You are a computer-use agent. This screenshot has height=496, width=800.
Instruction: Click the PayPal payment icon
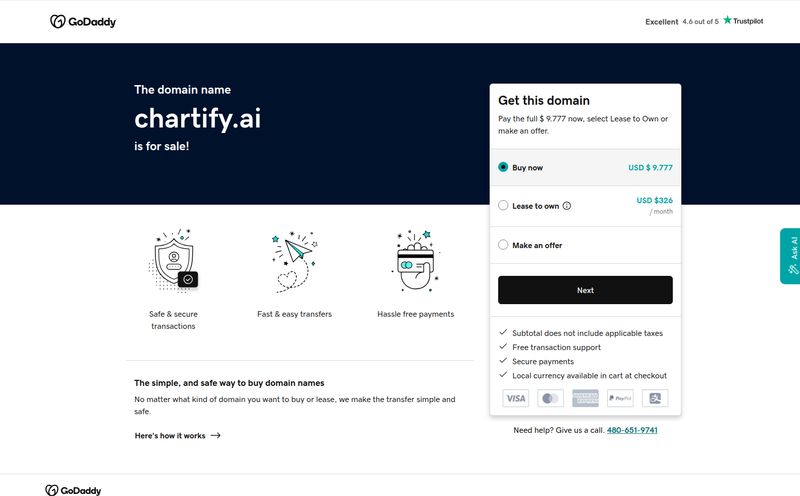(x=620, y=398)
